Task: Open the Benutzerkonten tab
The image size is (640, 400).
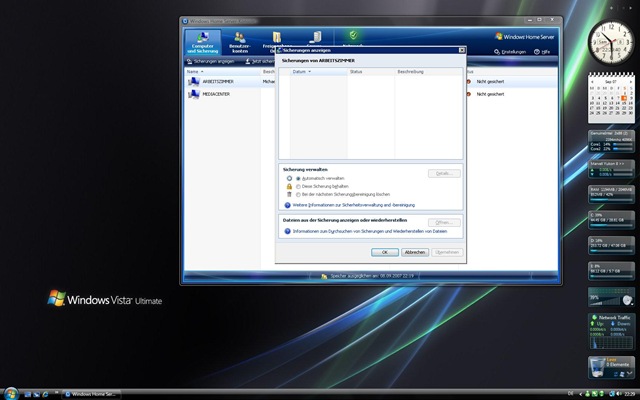Action: tap(240, 42)
